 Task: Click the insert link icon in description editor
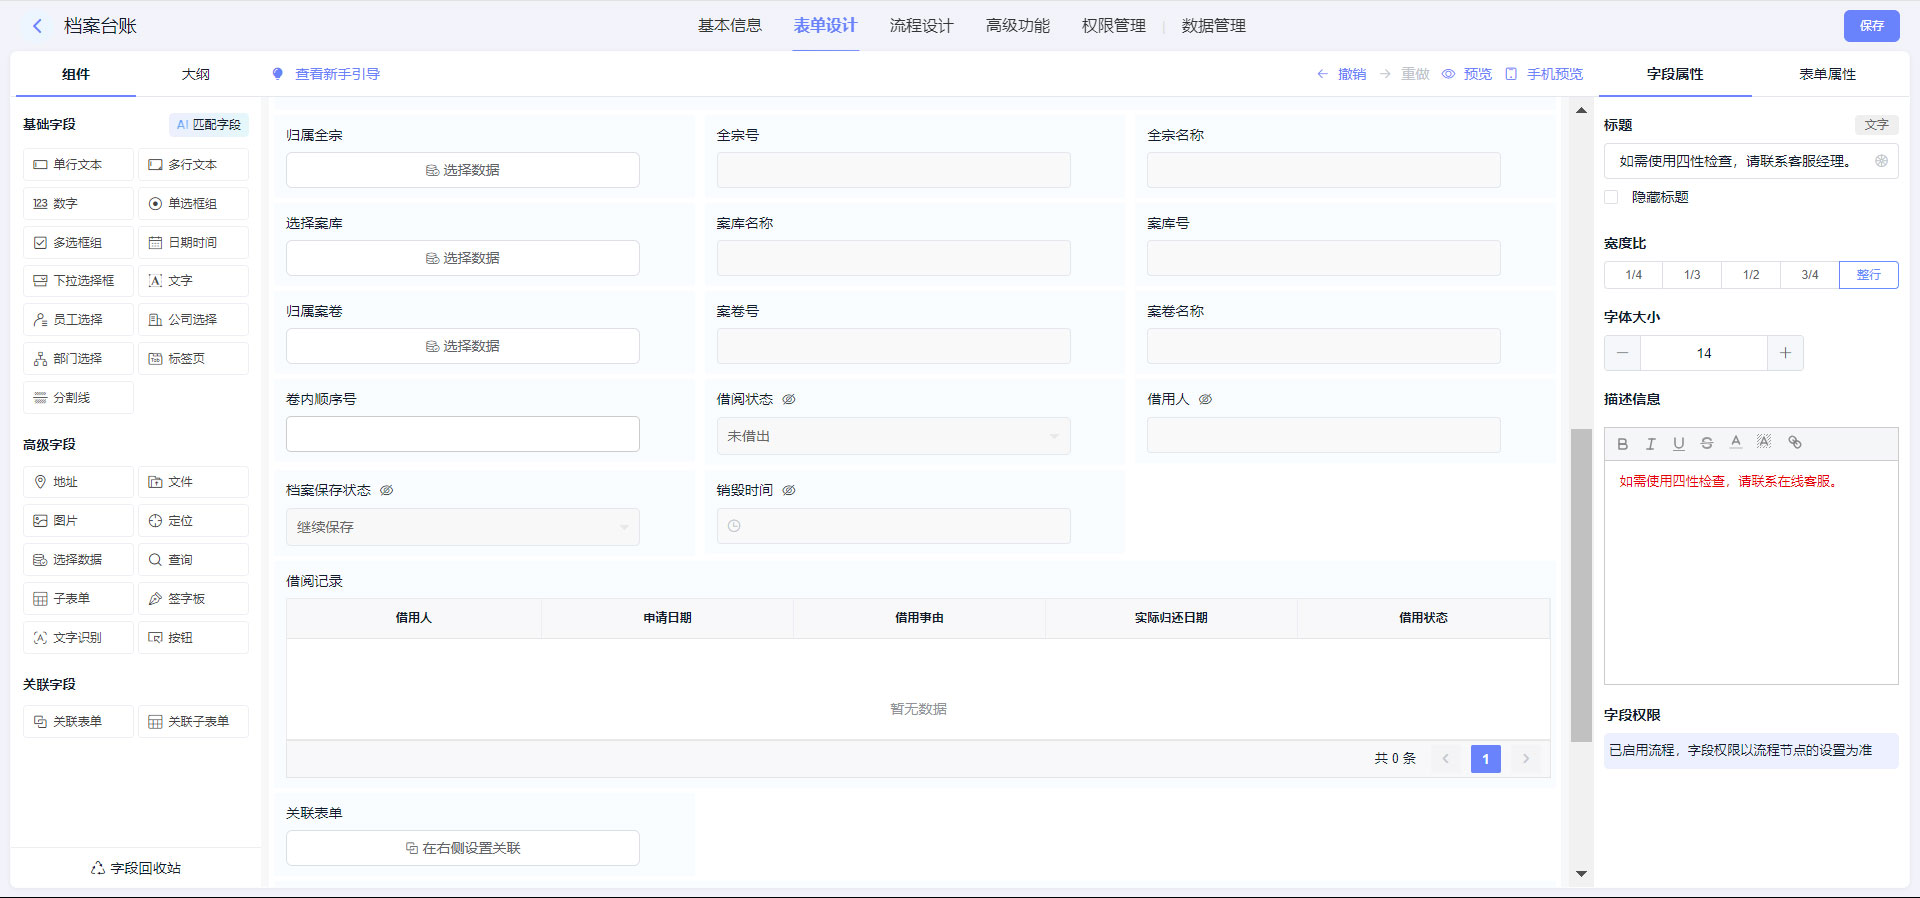1795,443
